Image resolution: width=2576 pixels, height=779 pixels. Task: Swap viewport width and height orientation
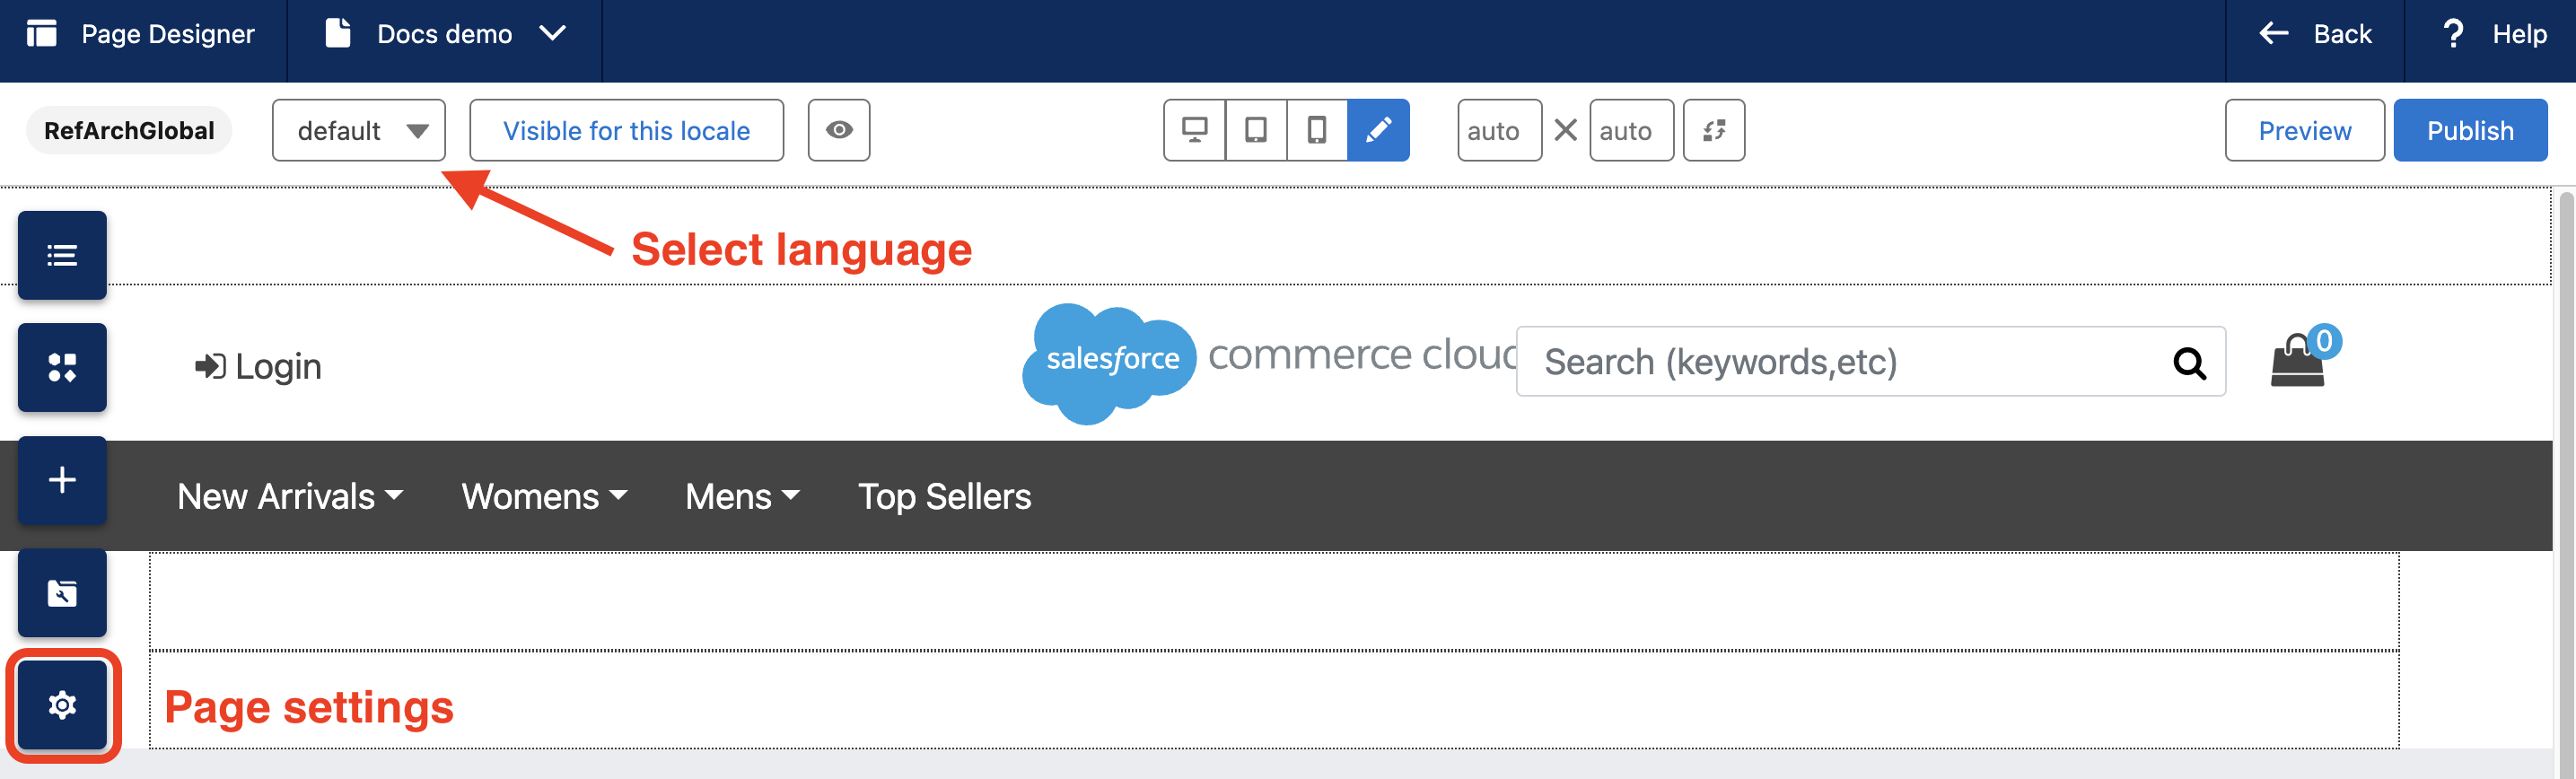click(x=1714, y=130)
